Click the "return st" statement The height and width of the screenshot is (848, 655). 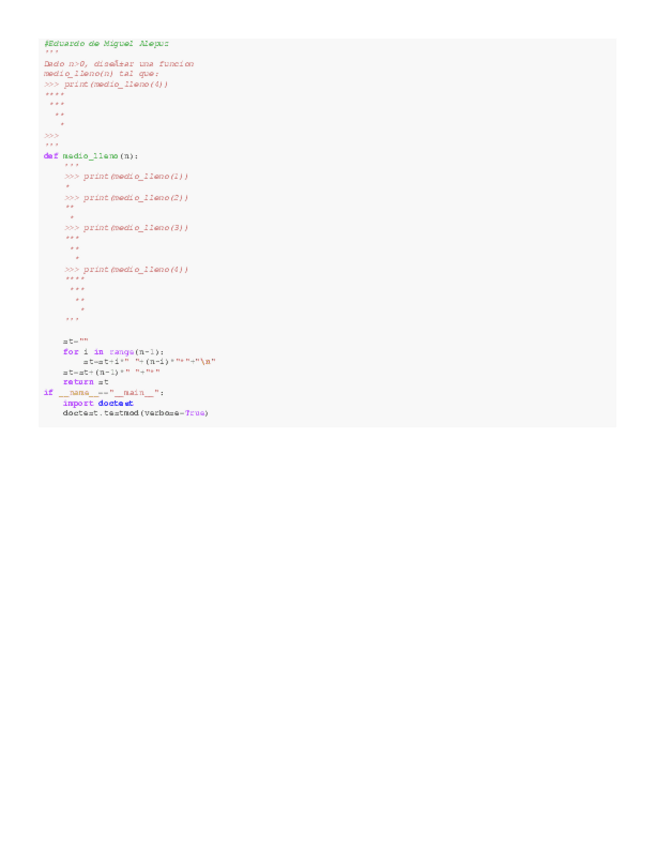[x=85, y=382]
